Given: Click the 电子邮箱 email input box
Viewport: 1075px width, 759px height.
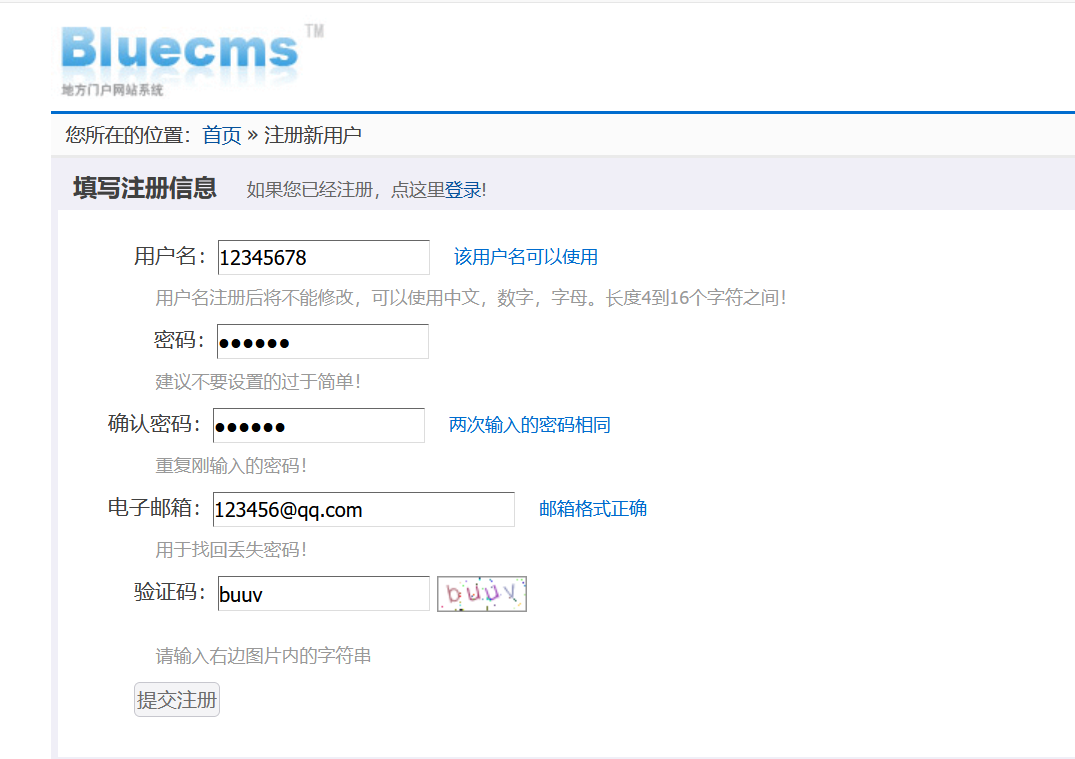Looking at the screenshot, I should 363,509.
